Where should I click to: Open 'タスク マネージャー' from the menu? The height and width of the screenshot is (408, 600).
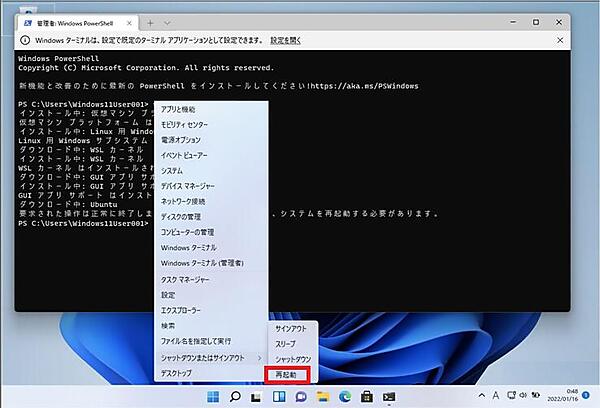pos(211,280)
